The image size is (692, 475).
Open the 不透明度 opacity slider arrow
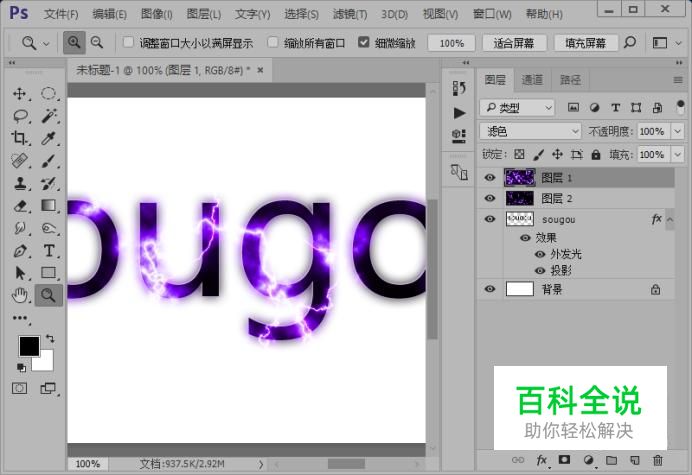tap(677, 131)
